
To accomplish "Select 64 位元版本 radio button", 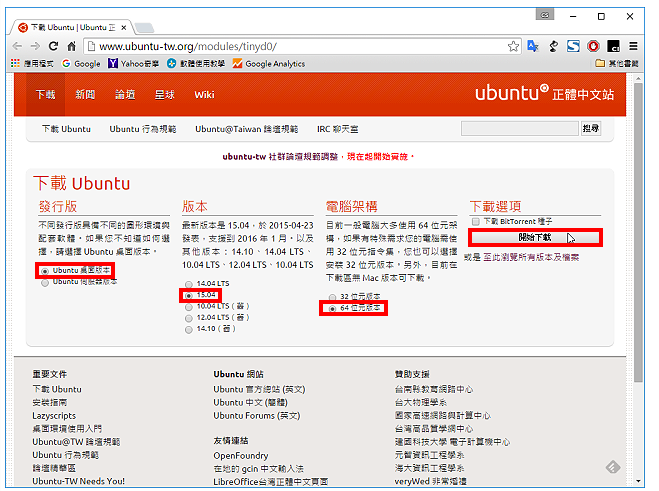I will tap(332, 309).
